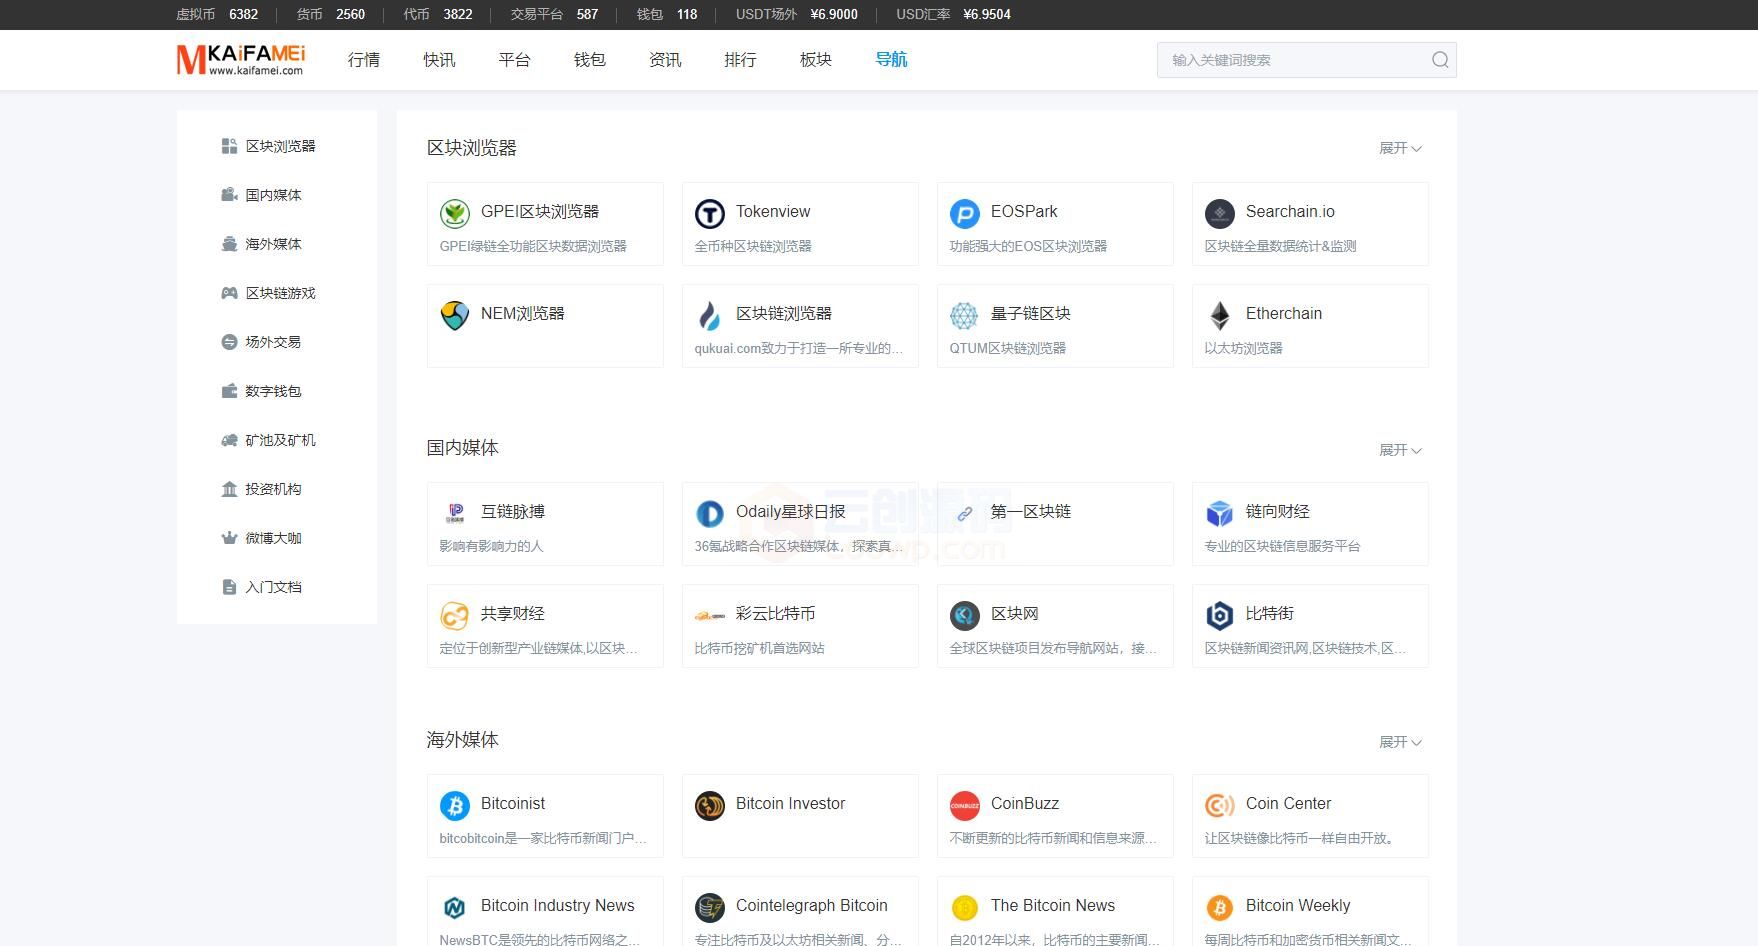This screenshot has height=946, width=1758.
Task: Open the 彩云比特币 card
Action: click(800, 626)
